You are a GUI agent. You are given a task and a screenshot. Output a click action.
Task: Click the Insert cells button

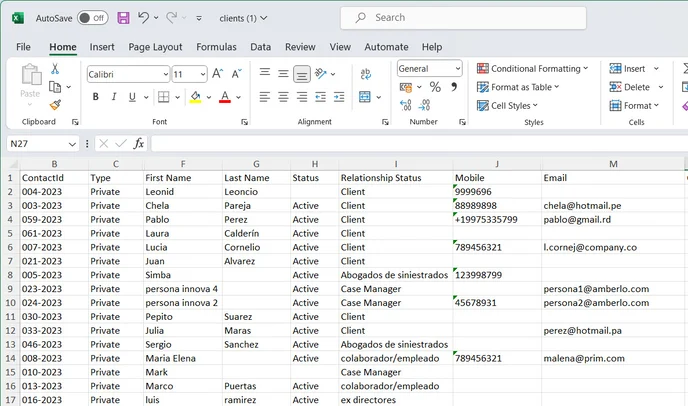pos(627,69)
